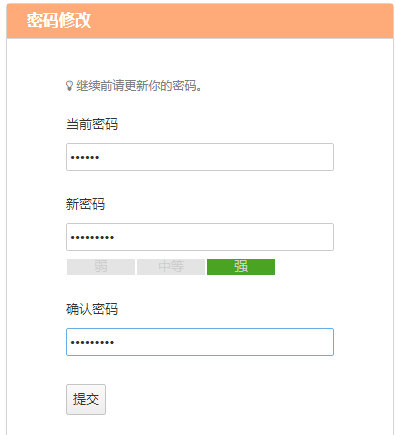395x435 pixels.
Task: Click the orange header bar background
Action: pos(233,21)
